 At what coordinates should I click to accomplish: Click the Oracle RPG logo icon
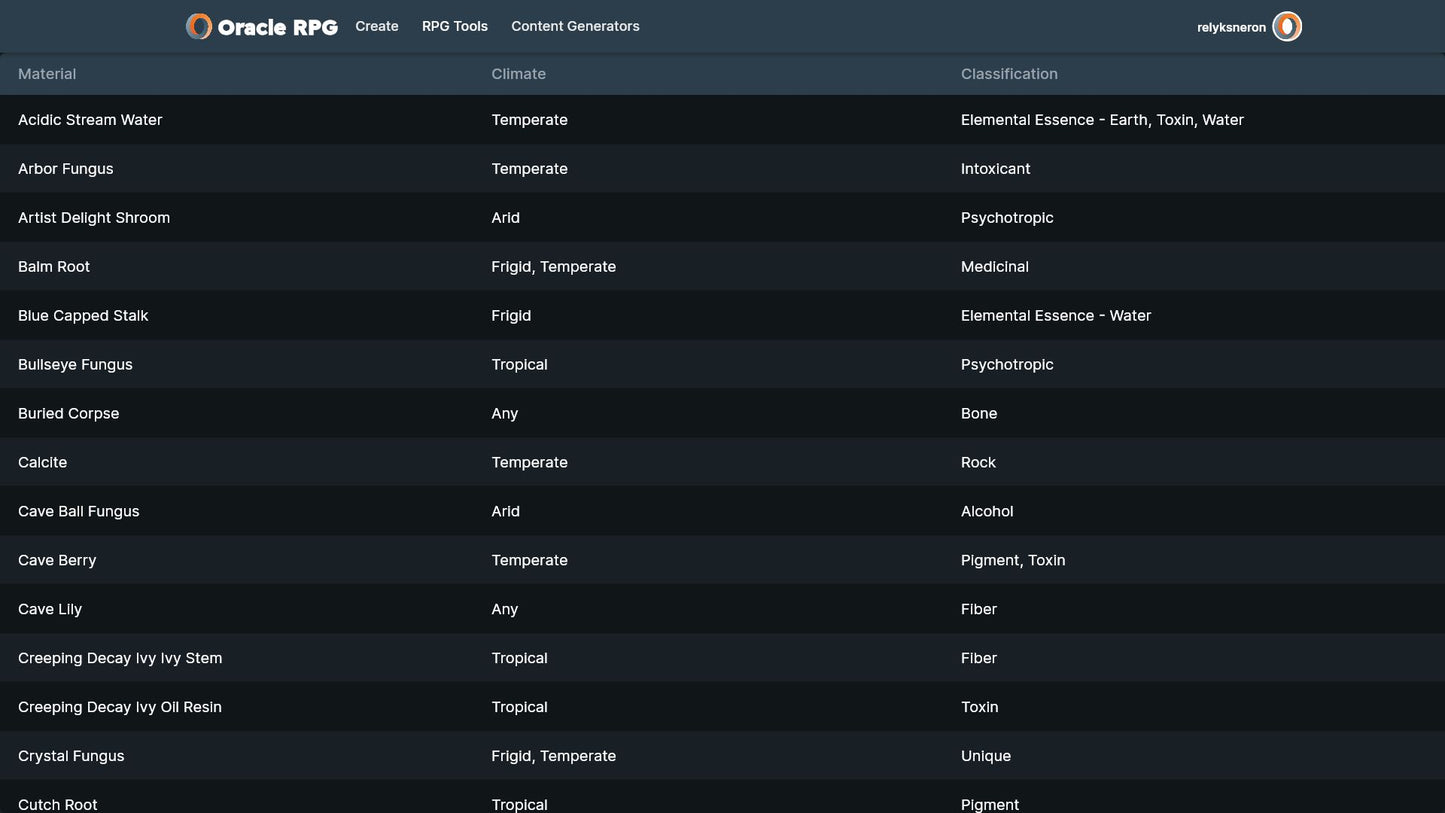(199, 27)
